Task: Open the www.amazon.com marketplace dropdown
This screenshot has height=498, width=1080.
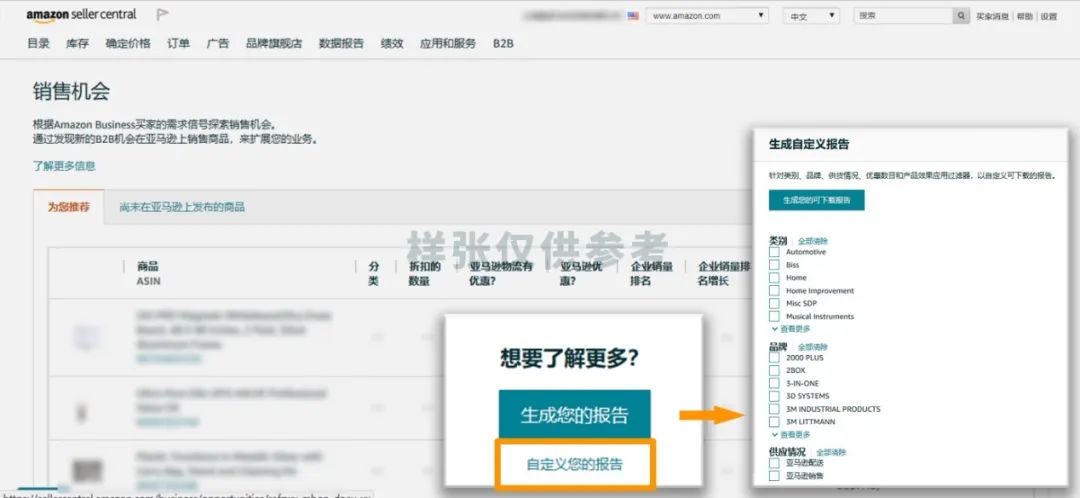Action: pos(707,16)
